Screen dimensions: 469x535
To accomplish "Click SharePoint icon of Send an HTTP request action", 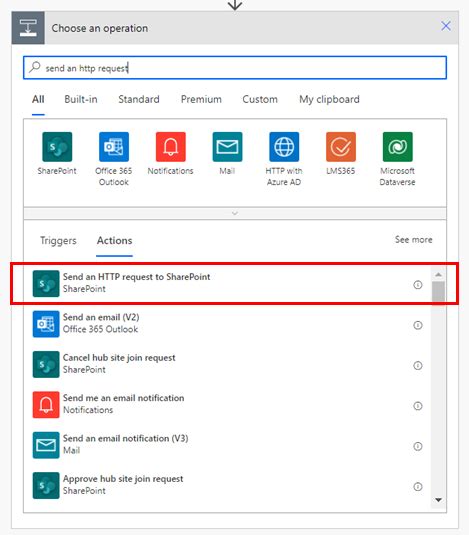I will (46, 284).
